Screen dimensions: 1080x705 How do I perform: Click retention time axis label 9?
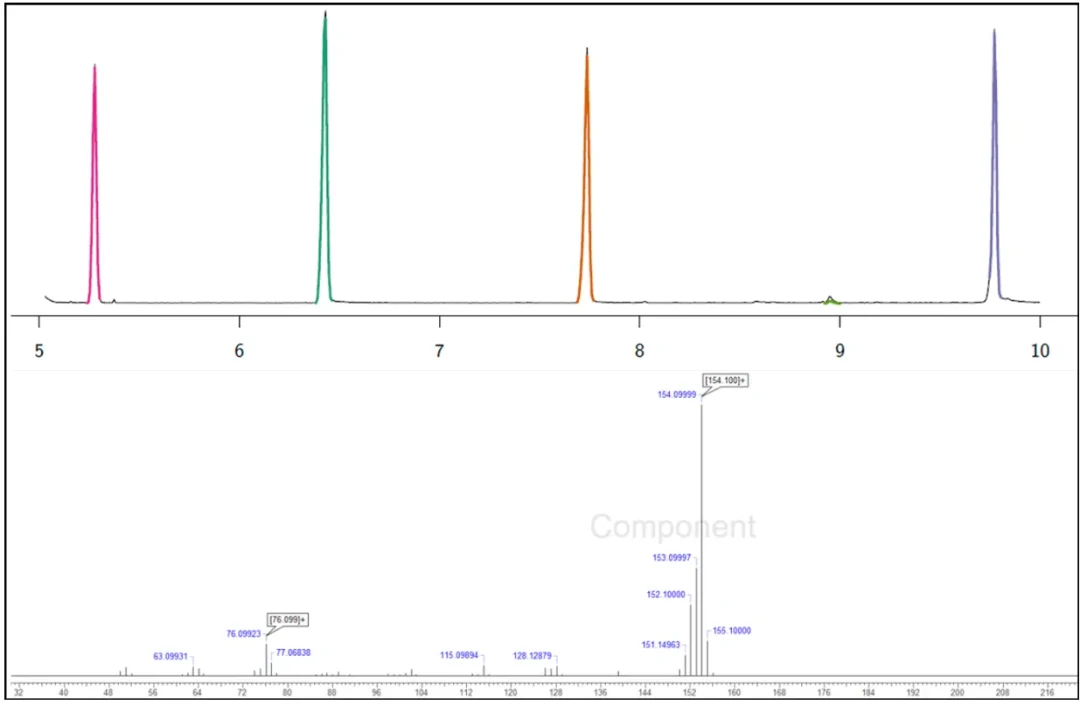pyautogui.click(x=840, y=351)
